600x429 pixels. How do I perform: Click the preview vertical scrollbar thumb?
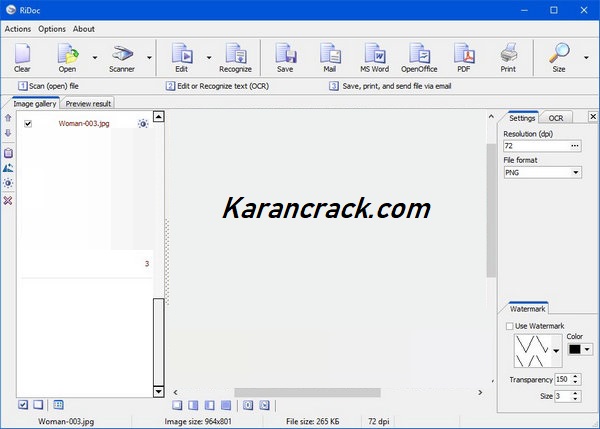tap(491, 210)
